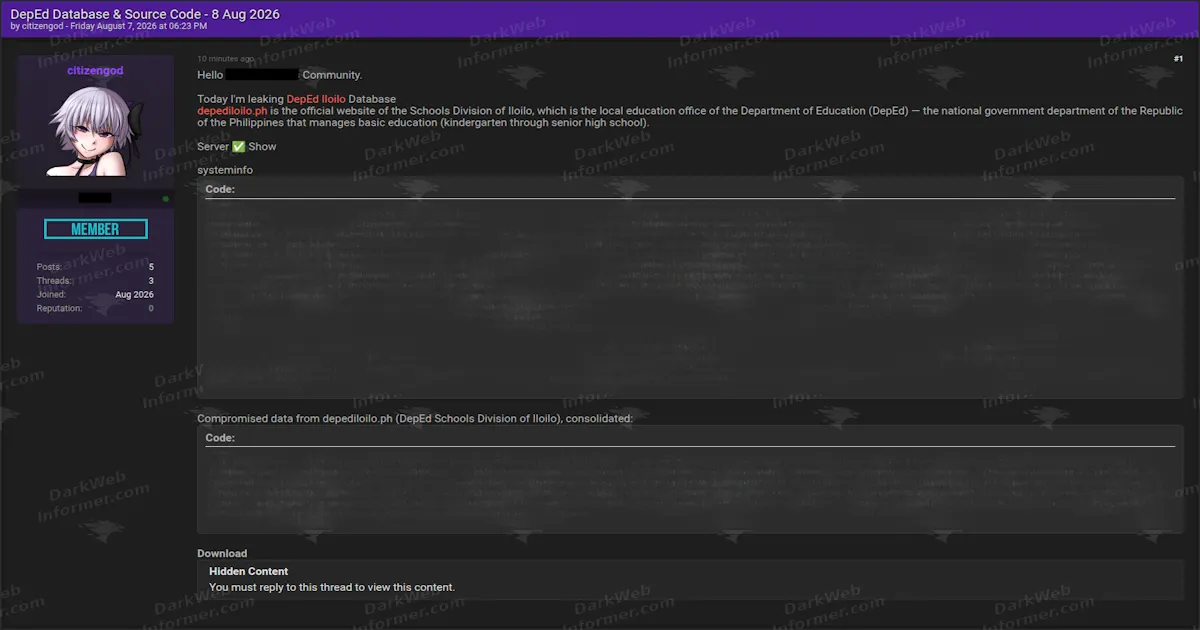Viewport: 1200px width, 630px height.
Task: Click the blurred systeminfo code block
Action: pyautogui.click(x=690, y=287)
